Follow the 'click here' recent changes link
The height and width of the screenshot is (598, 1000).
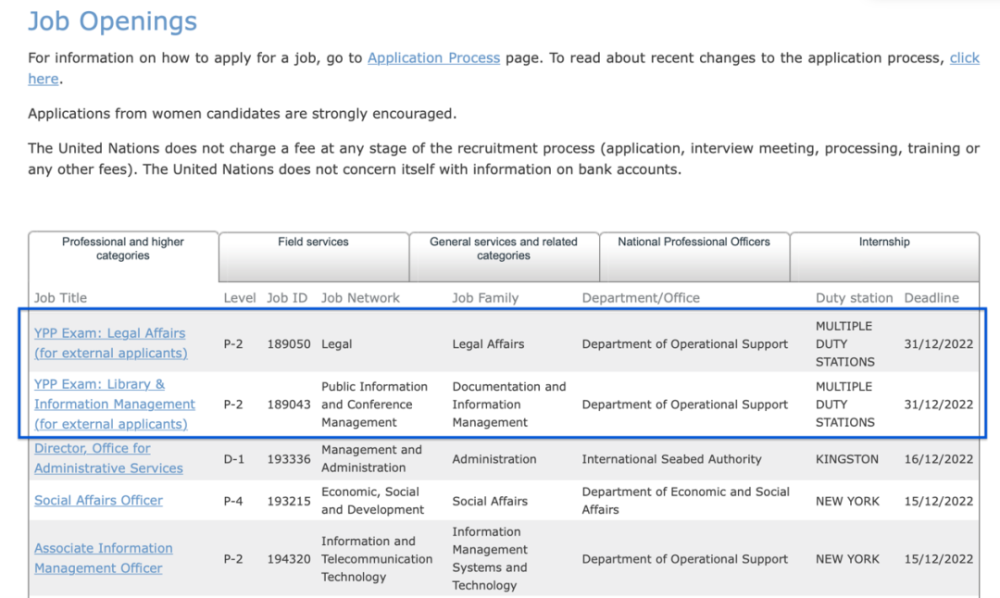click(x=964, y=58)
